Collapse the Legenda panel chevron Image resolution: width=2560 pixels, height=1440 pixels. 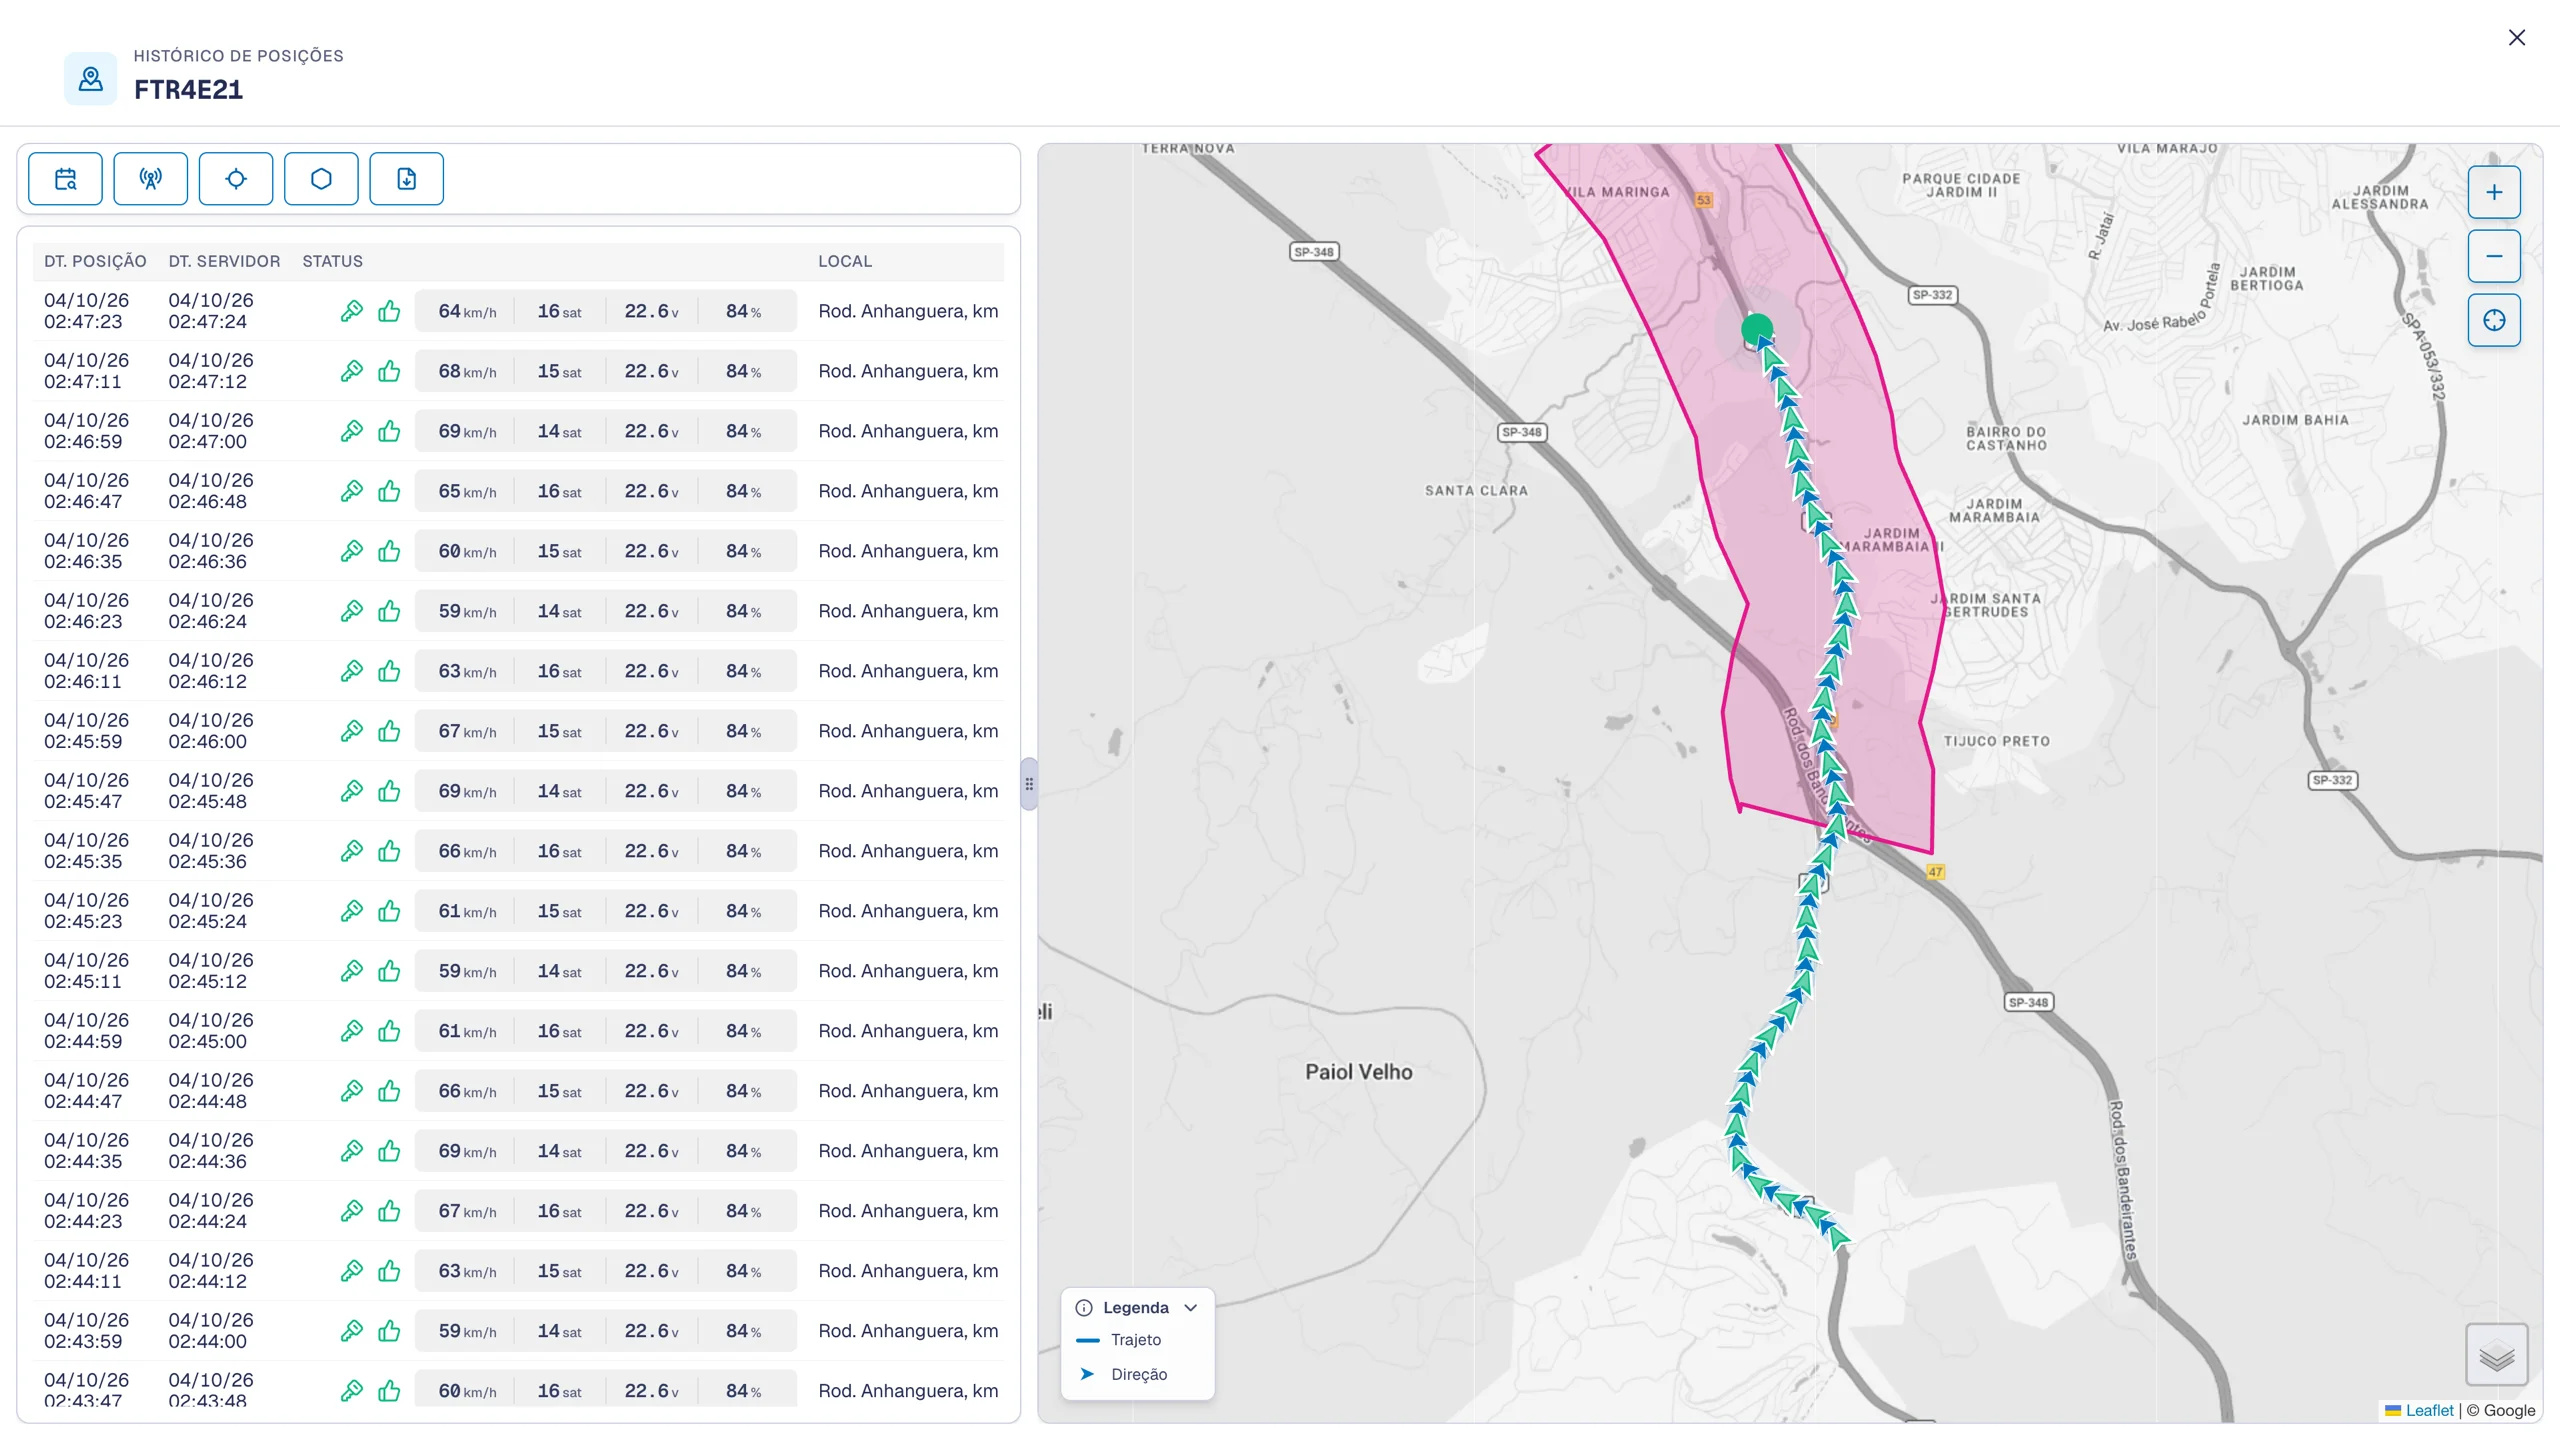tap(1191, 1308)
